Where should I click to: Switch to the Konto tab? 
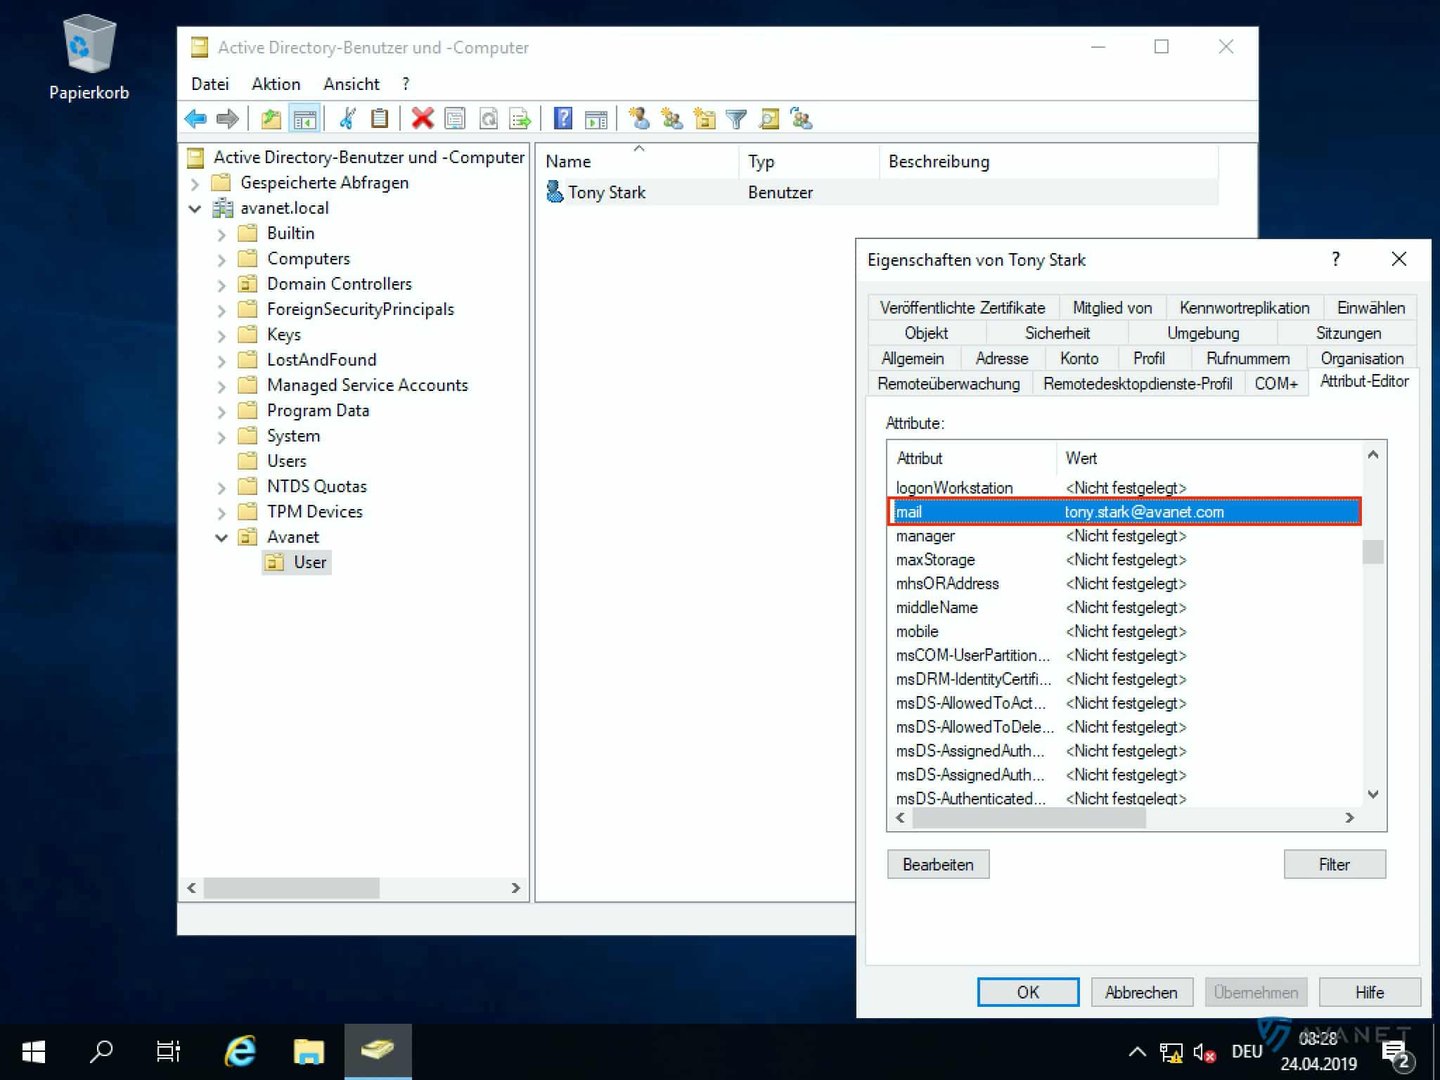(x=1079, y=358)
